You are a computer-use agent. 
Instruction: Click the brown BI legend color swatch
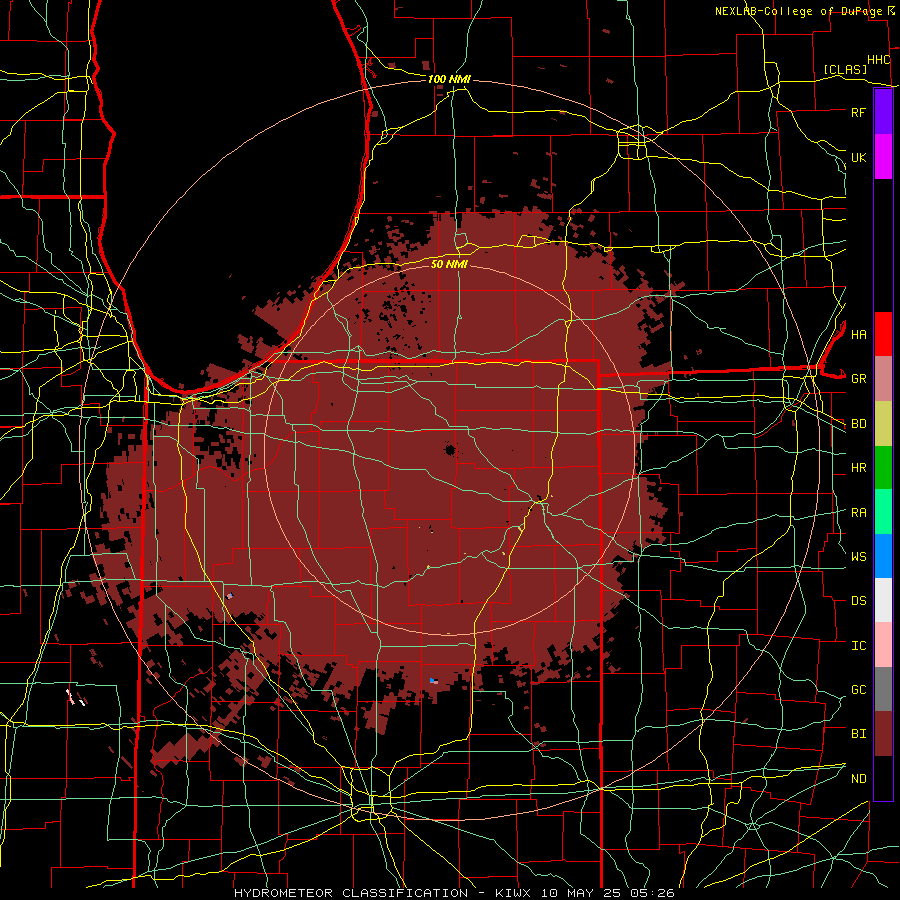[883, 734]
